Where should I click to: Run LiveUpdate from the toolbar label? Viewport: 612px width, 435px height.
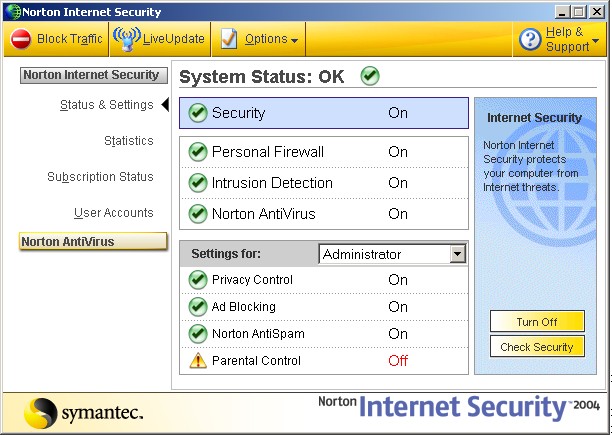pos(173,39)
